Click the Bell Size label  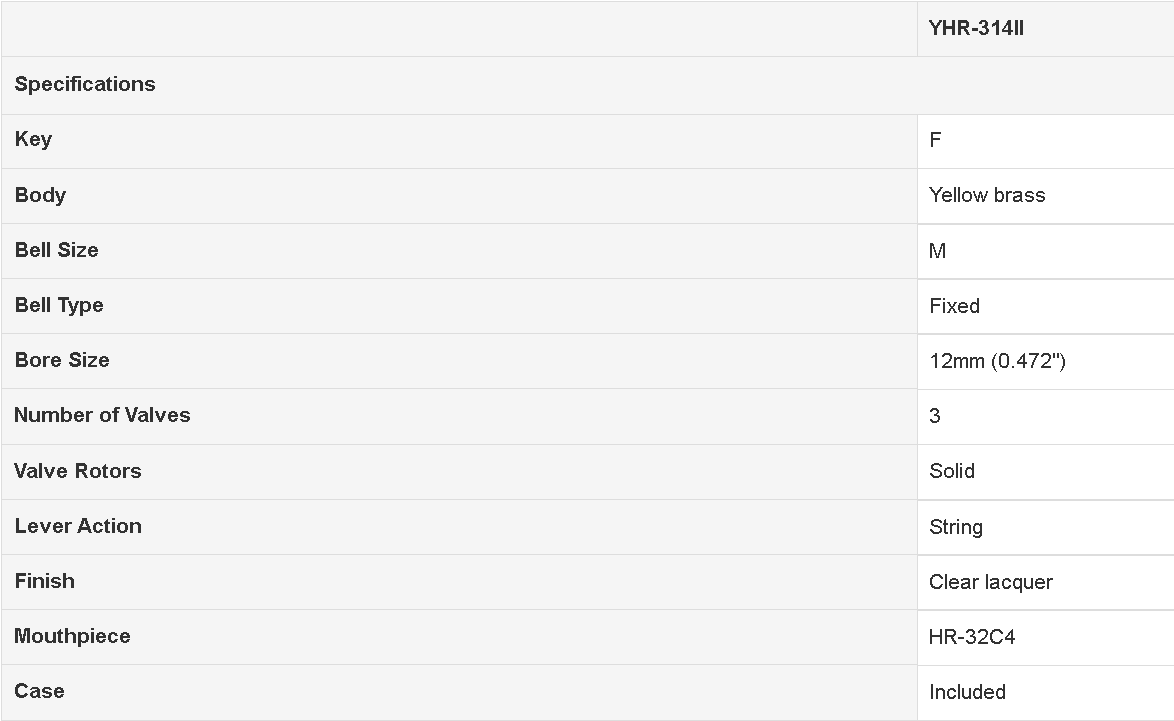(x=56, y=250)
